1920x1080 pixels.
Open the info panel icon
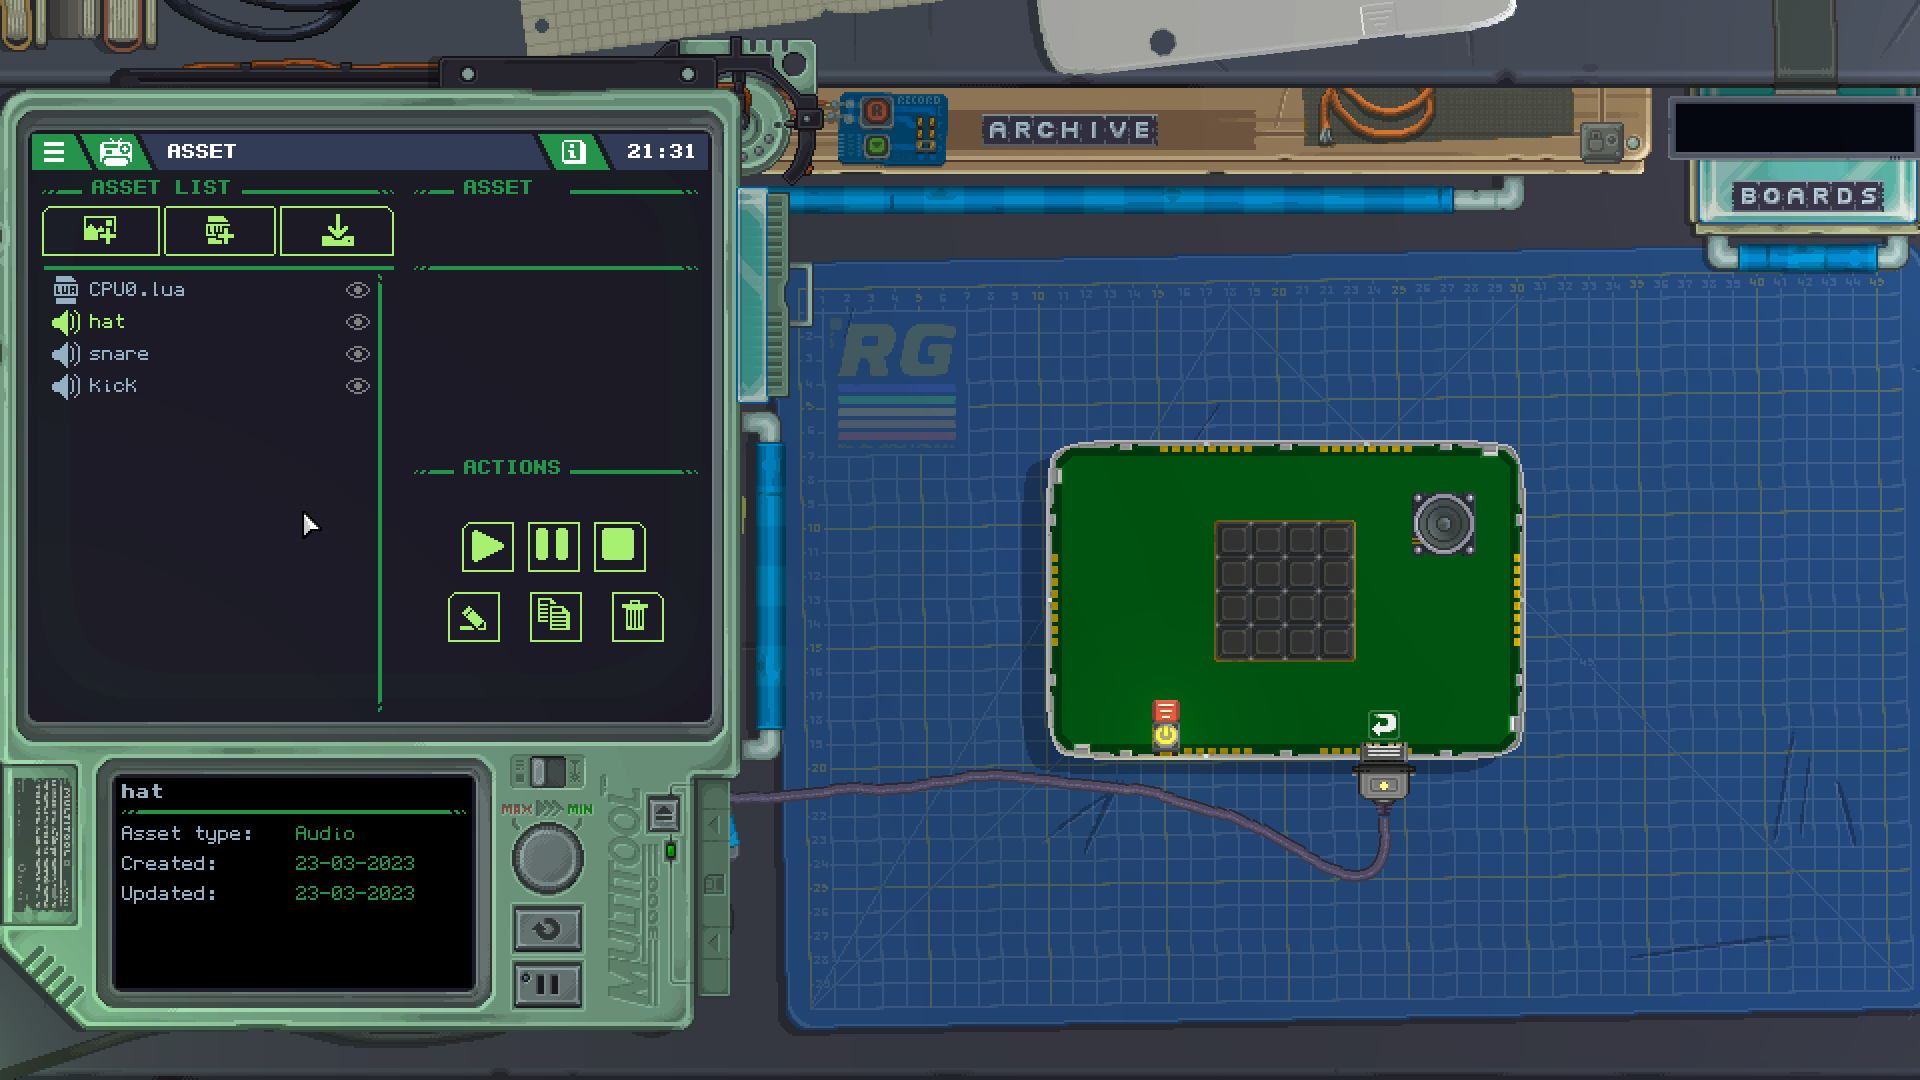tap(572, 152)
